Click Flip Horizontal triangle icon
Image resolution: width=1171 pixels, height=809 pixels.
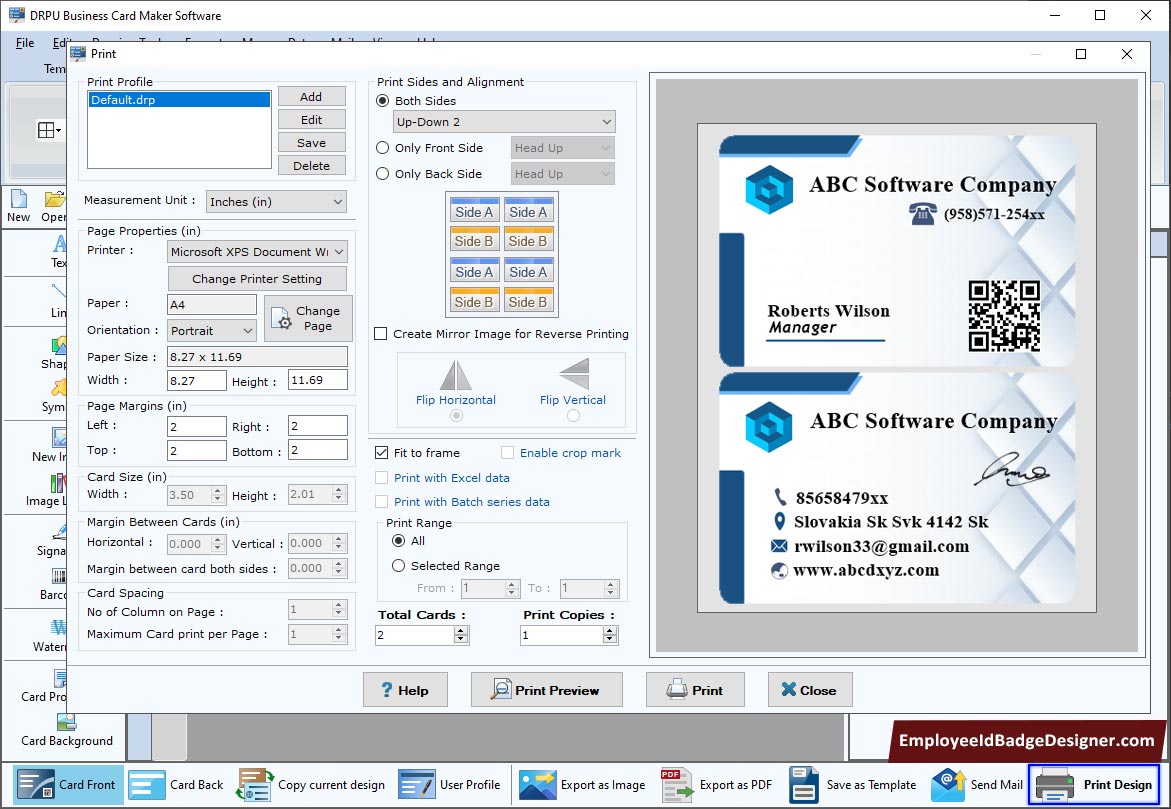(456, 375)
